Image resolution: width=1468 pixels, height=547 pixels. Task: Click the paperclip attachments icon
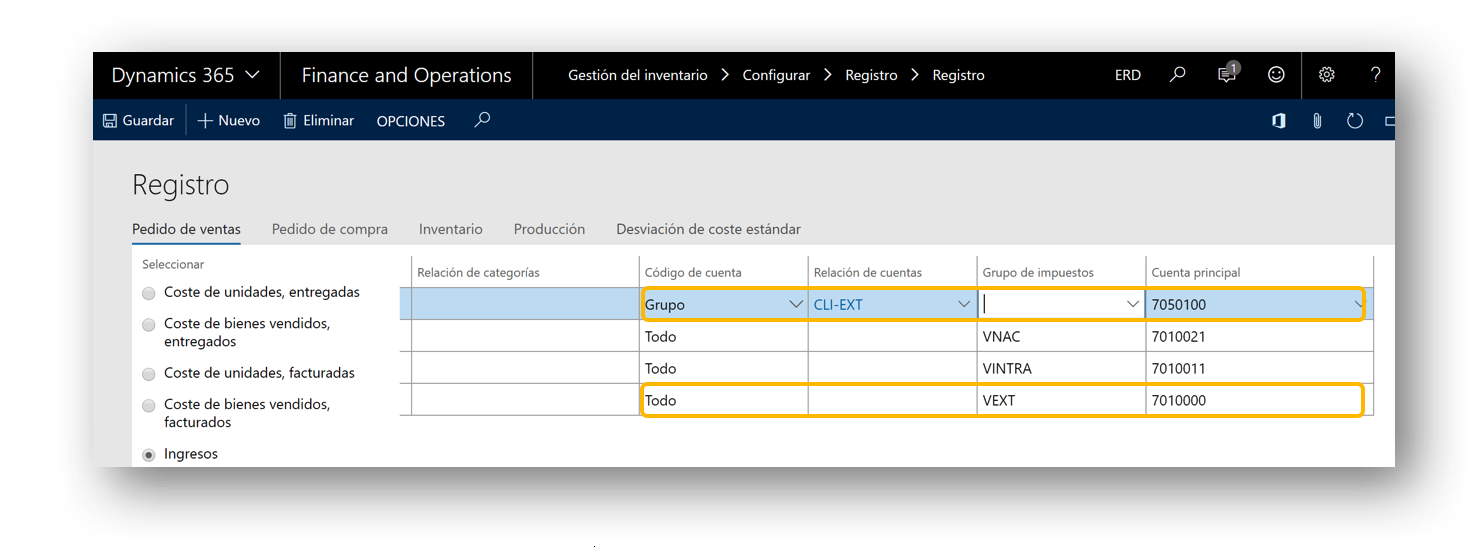(x=1317, y=121)
